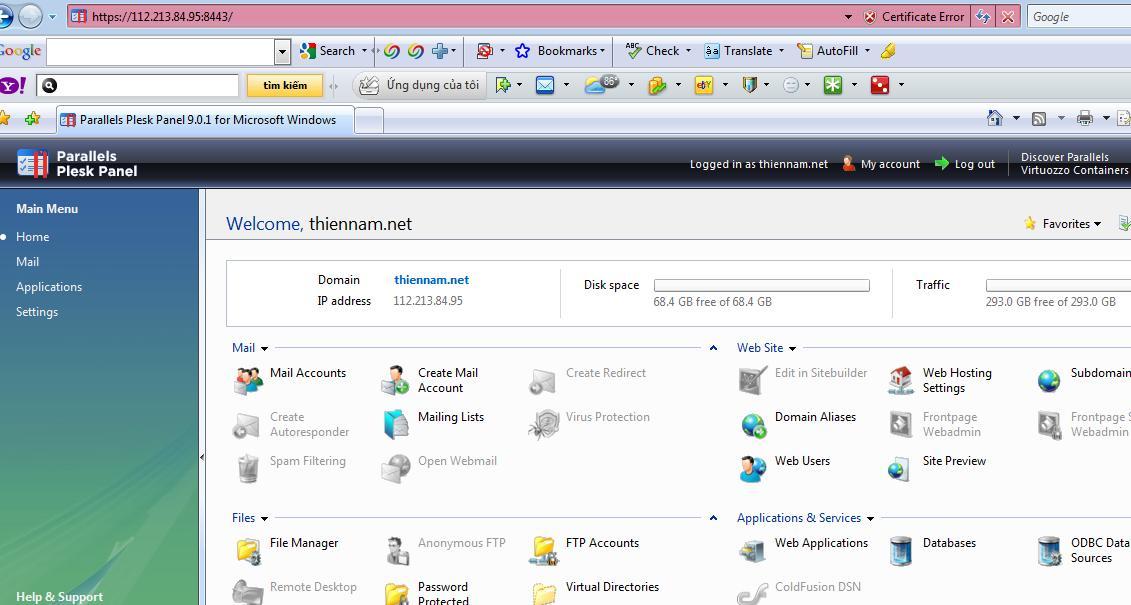Click the Virtual Directories folder icon
The width and height of the screenshot is (1131, 605).
coord(544,593)
